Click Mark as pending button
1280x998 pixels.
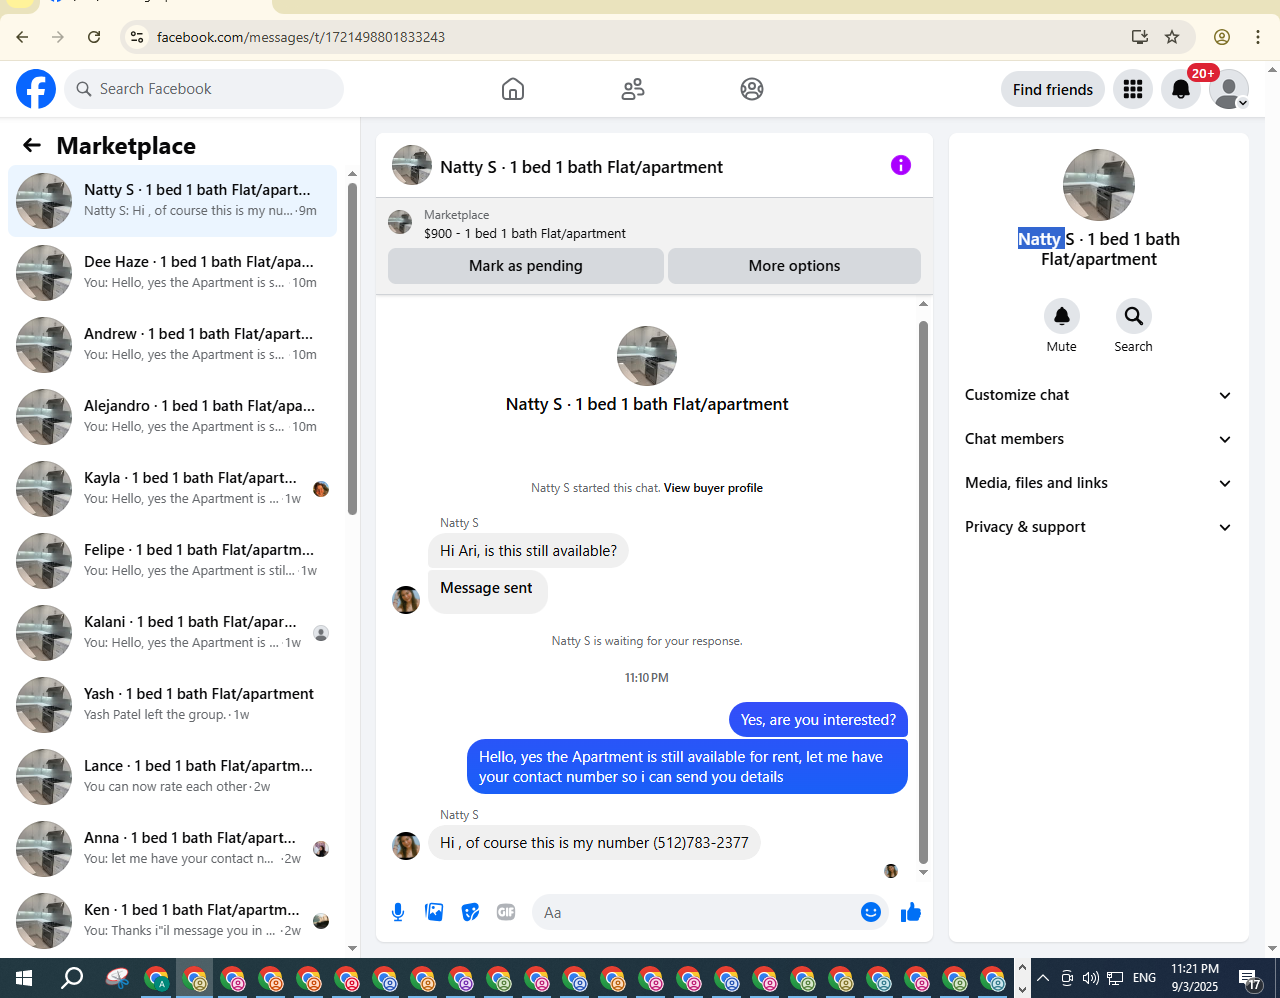[526, 266]
